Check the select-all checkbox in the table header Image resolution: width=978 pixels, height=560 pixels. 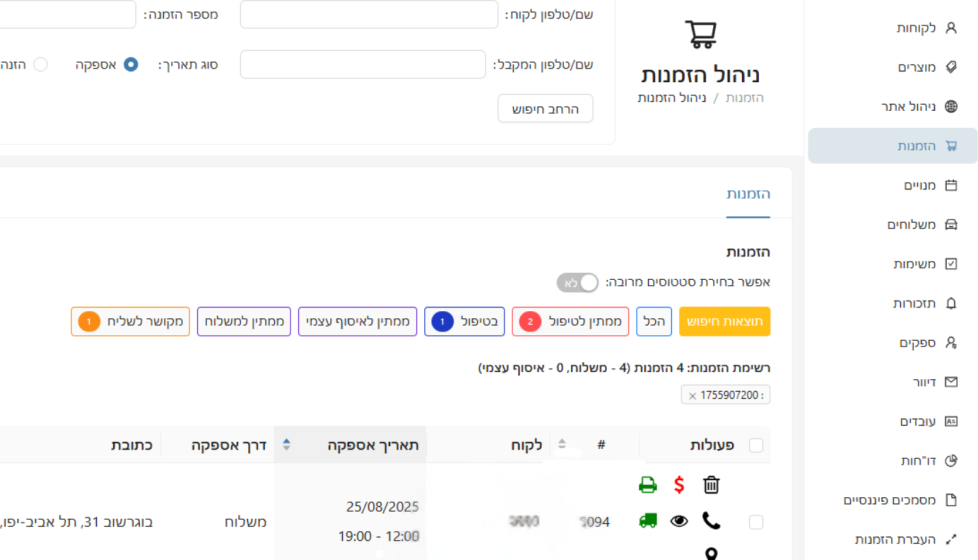755,445
